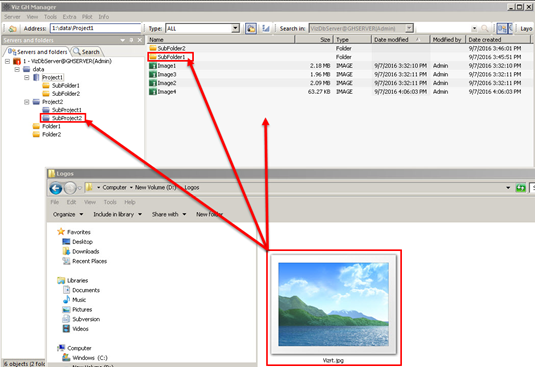The height and width of the screenshot is (367, 535).
Task: Toggle the details view icon left of Layo
Action: [501, 29]
